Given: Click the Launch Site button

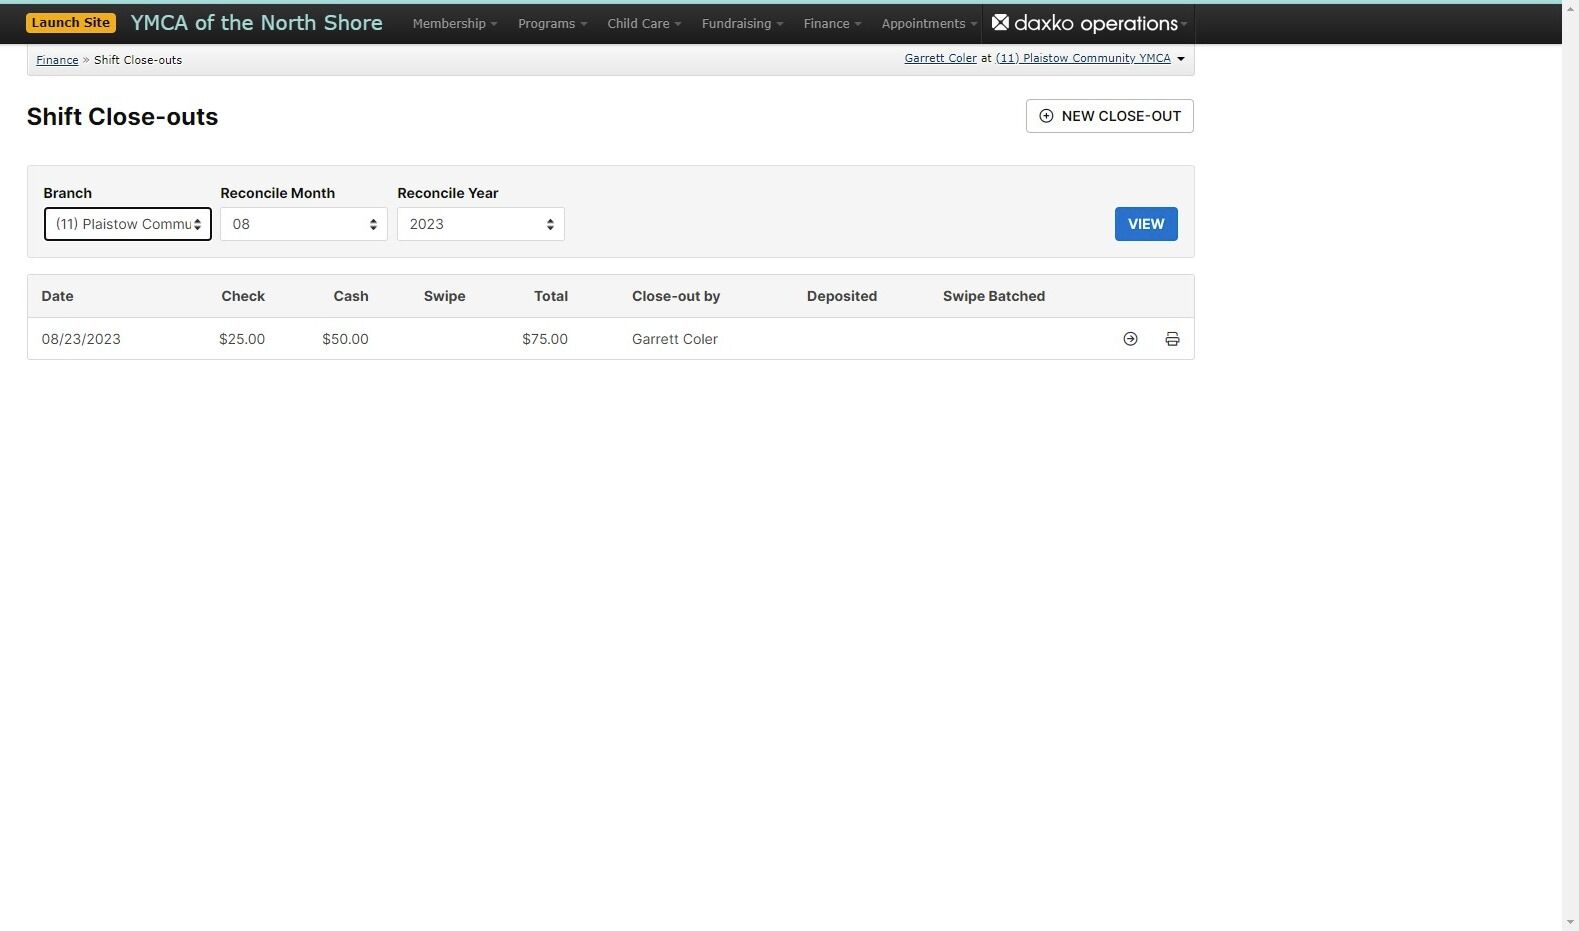Looking at the screenshot, I should 70,22.
